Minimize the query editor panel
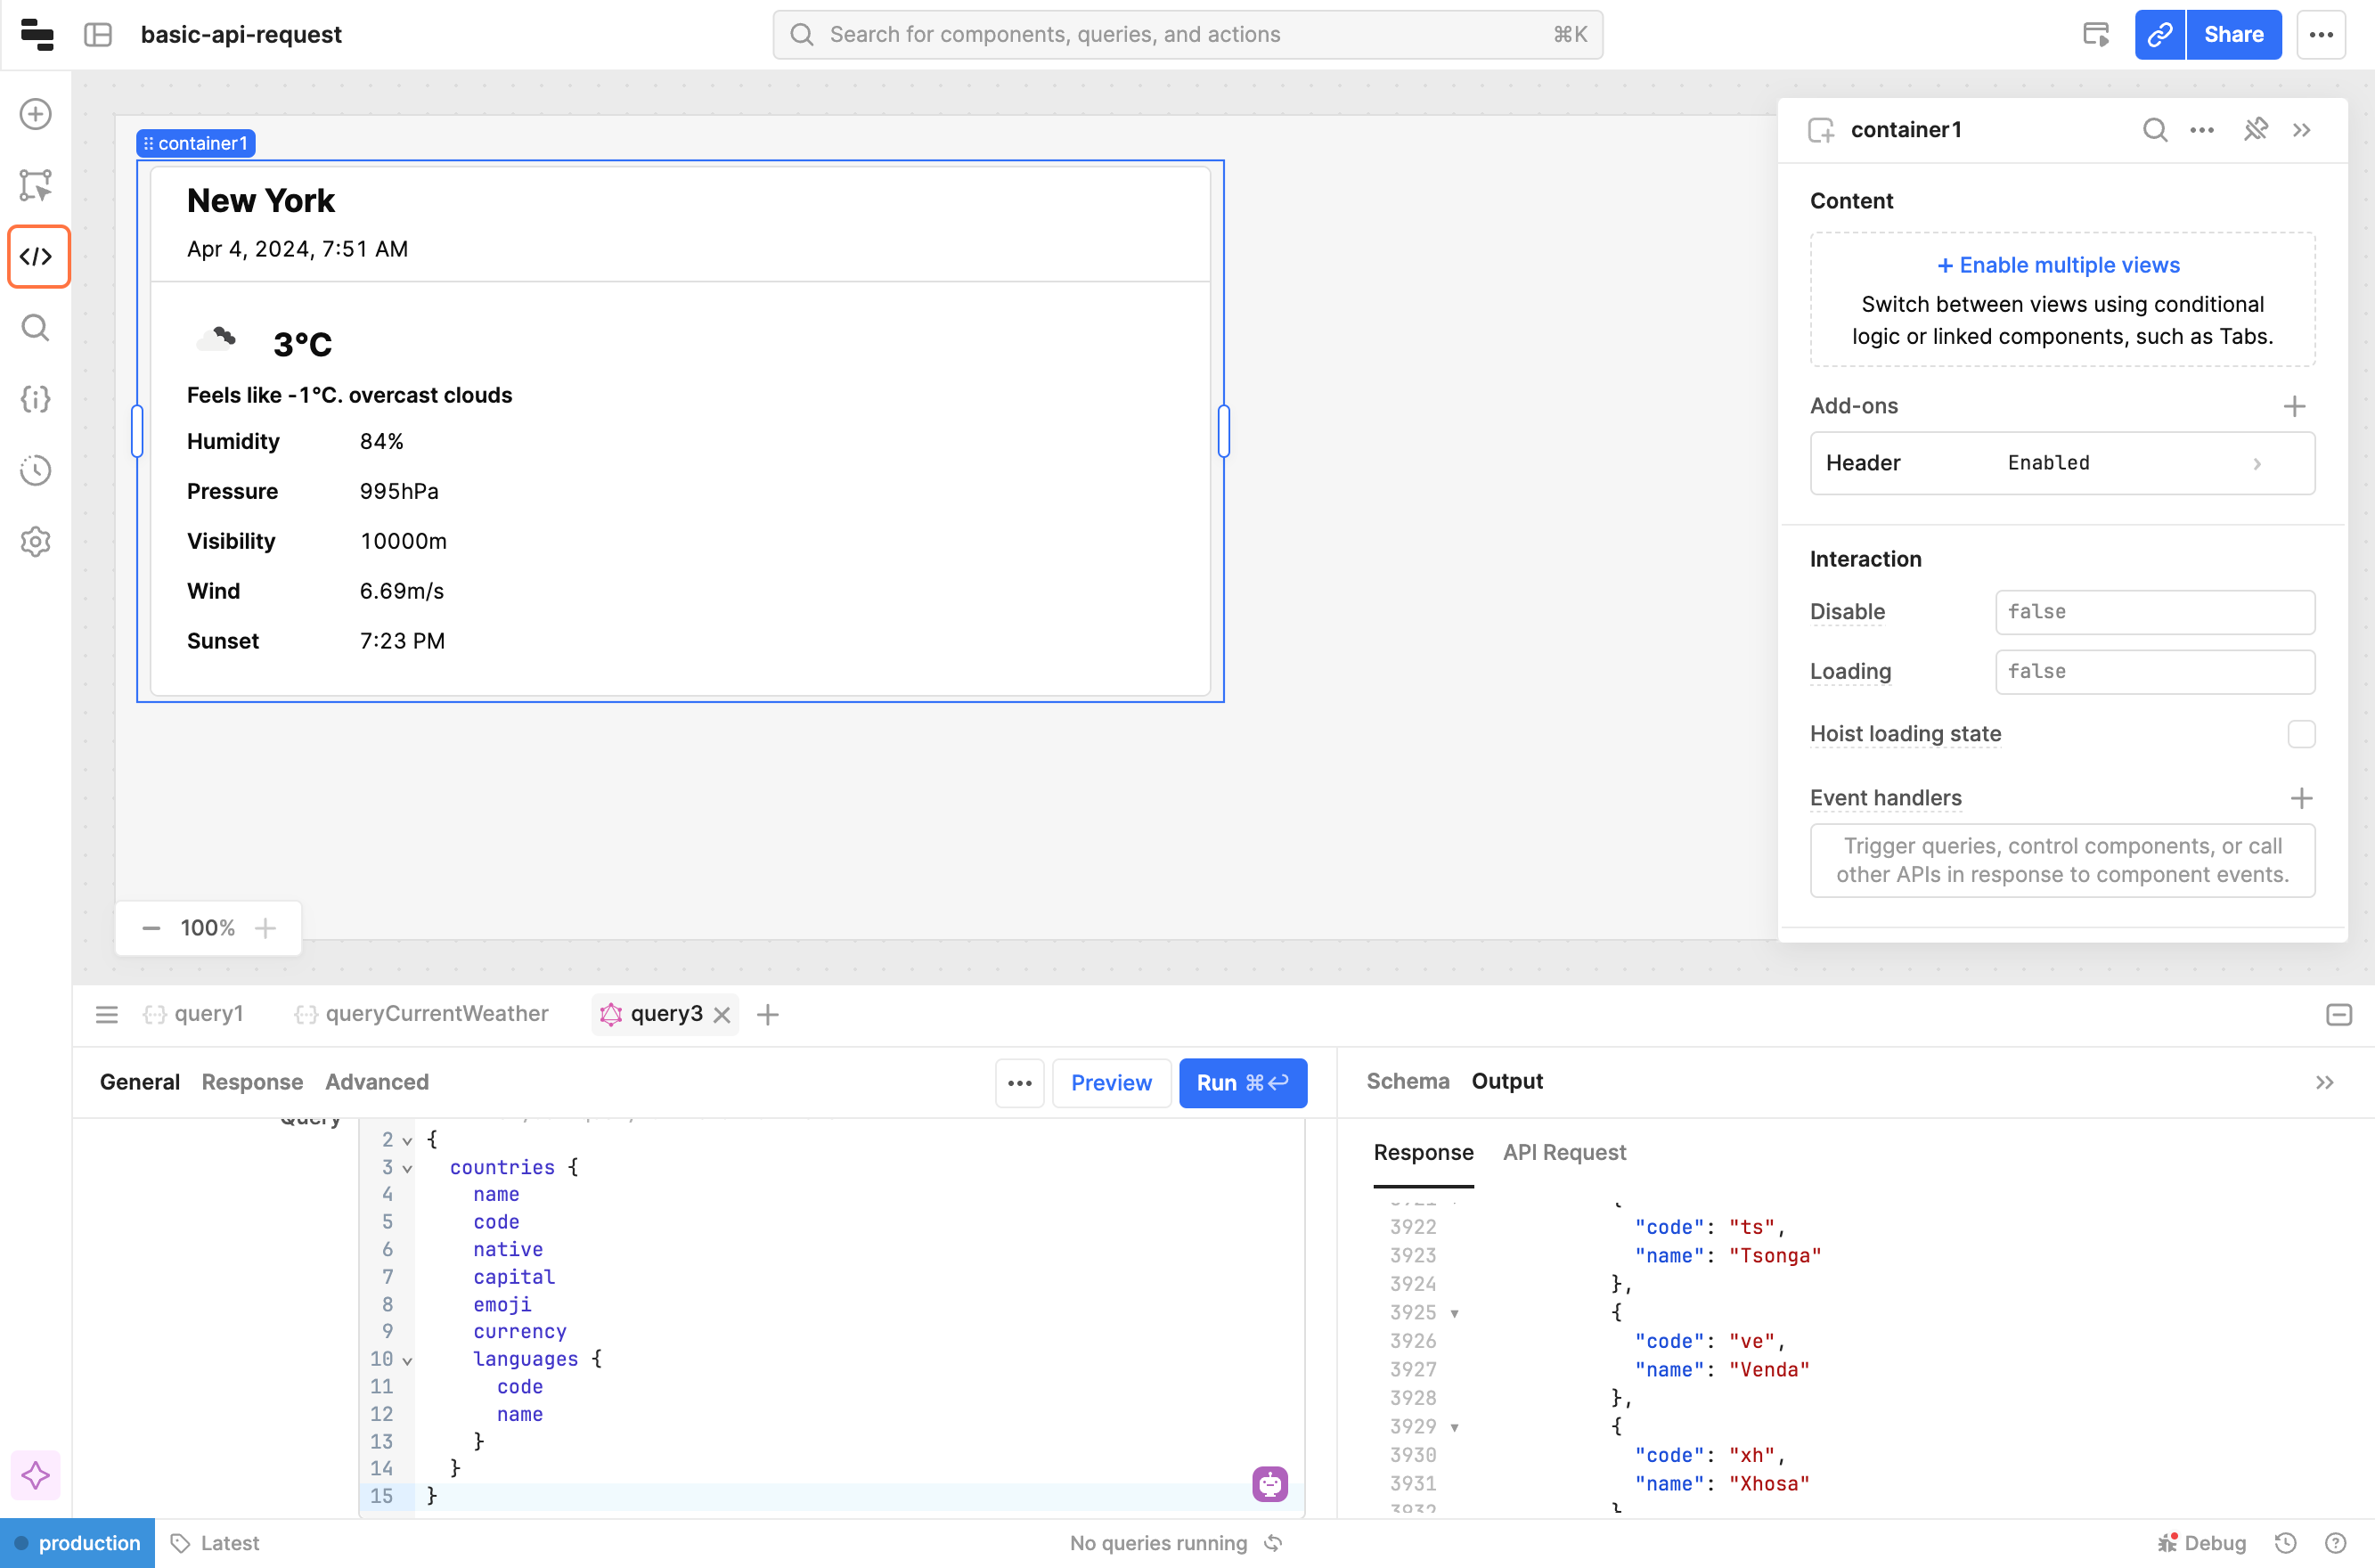Screen dimensions: 2375x1568 pyautogui.click(x=2338, y=1015)
